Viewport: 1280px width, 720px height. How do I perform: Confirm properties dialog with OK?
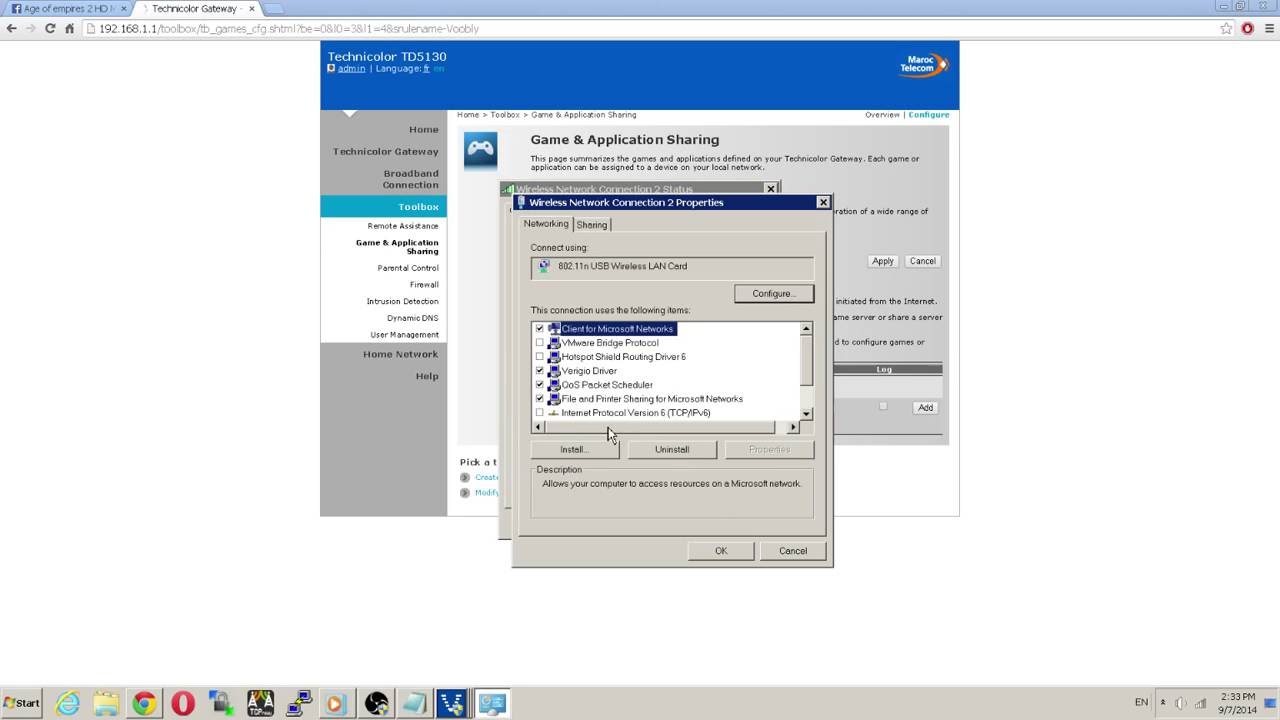tap(721, 551)
